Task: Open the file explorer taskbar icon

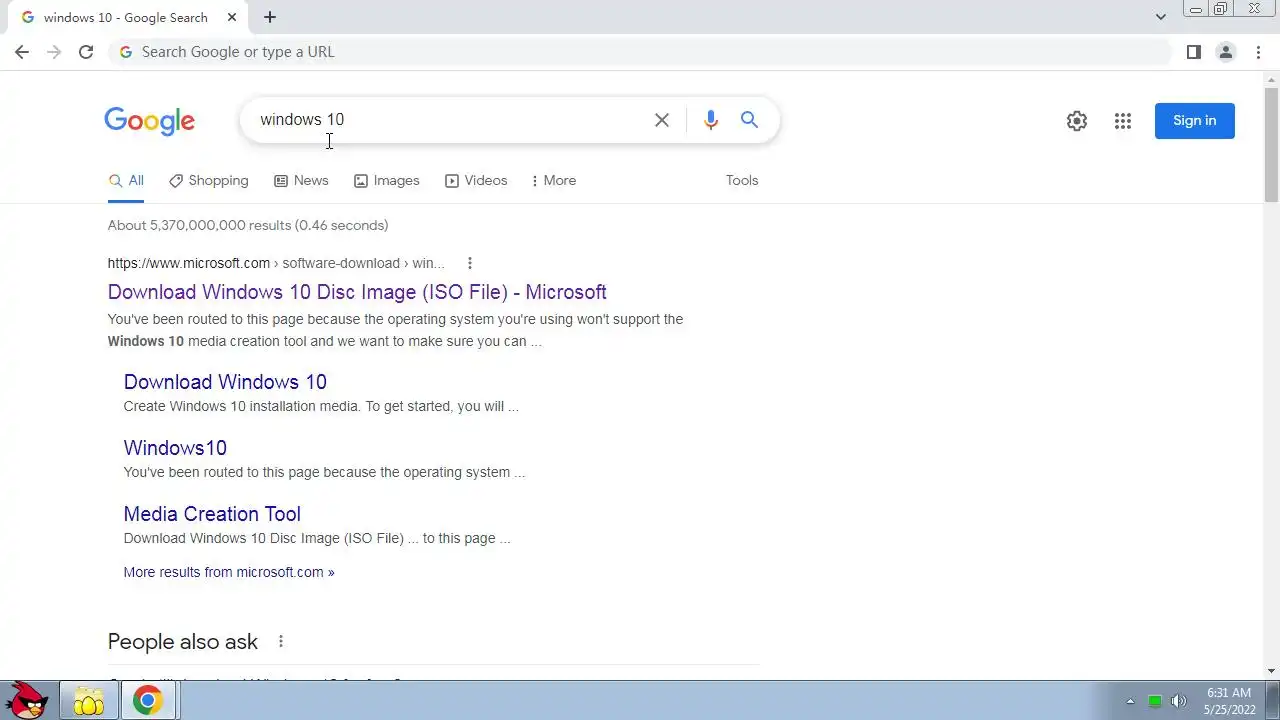Action: pos(88,702)
